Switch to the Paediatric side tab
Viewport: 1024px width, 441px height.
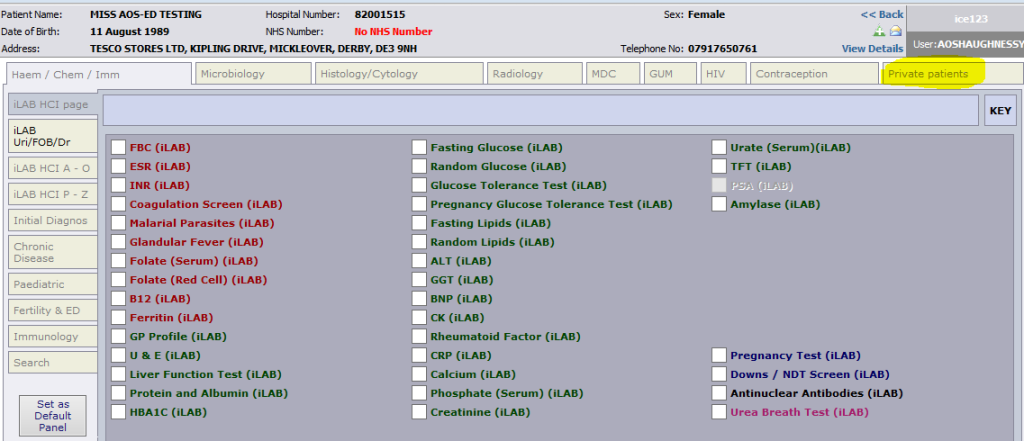point(53,285)
